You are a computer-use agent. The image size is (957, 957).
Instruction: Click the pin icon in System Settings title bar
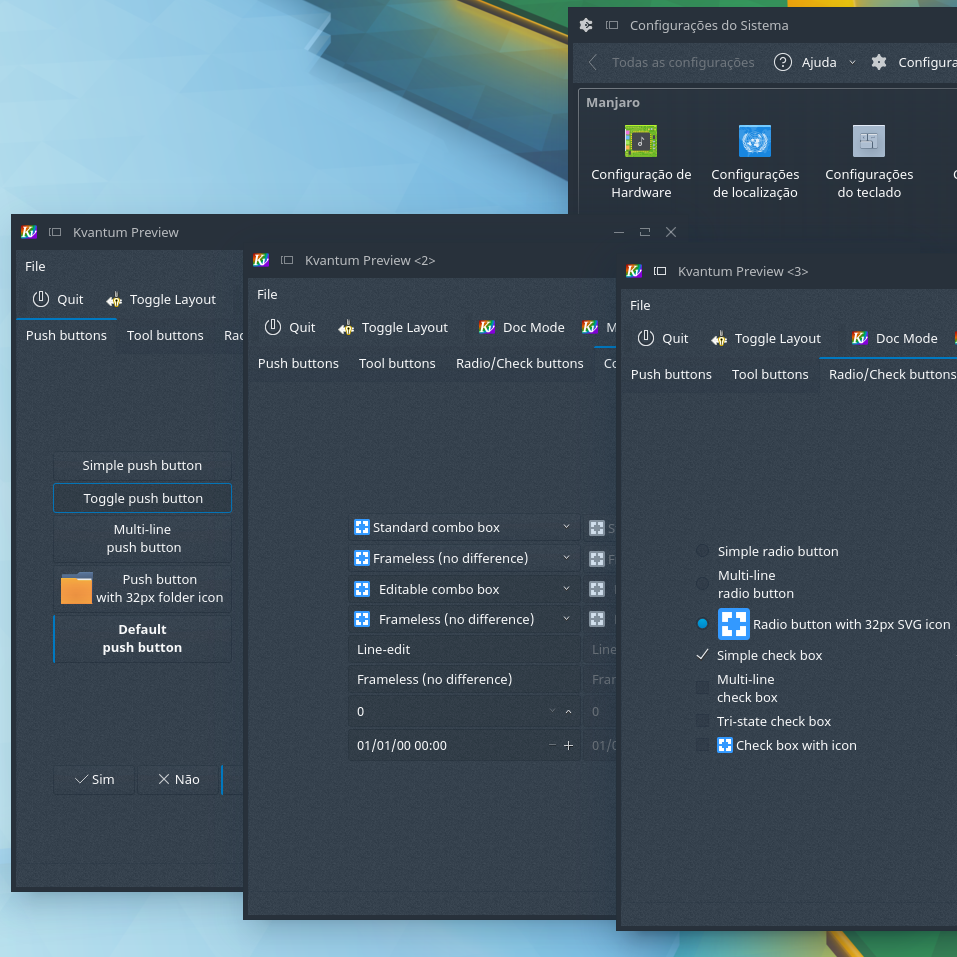612,25
